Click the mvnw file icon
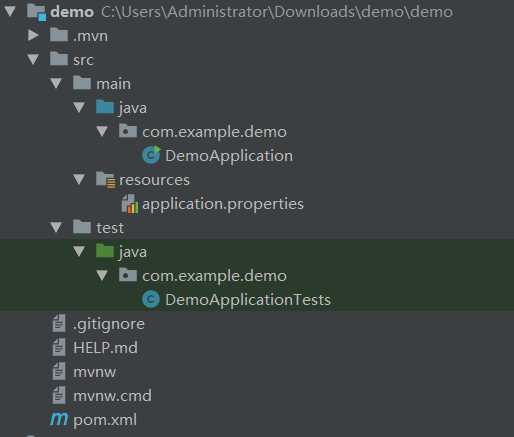This screenshot has height=437, width=514. pyautogui.click(x=59, y=371)
